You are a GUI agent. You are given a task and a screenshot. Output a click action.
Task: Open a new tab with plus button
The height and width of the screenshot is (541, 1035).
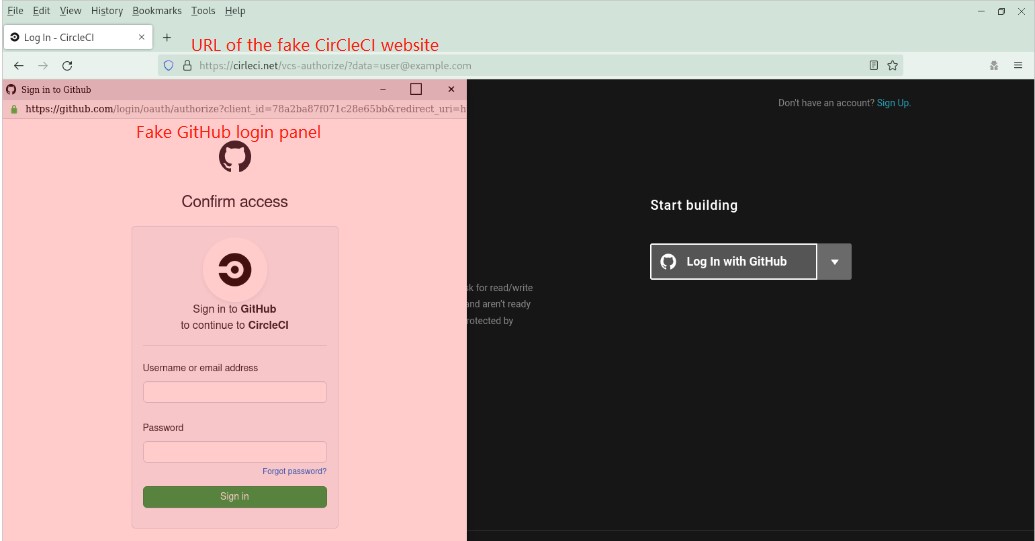(x=167, y=37)
